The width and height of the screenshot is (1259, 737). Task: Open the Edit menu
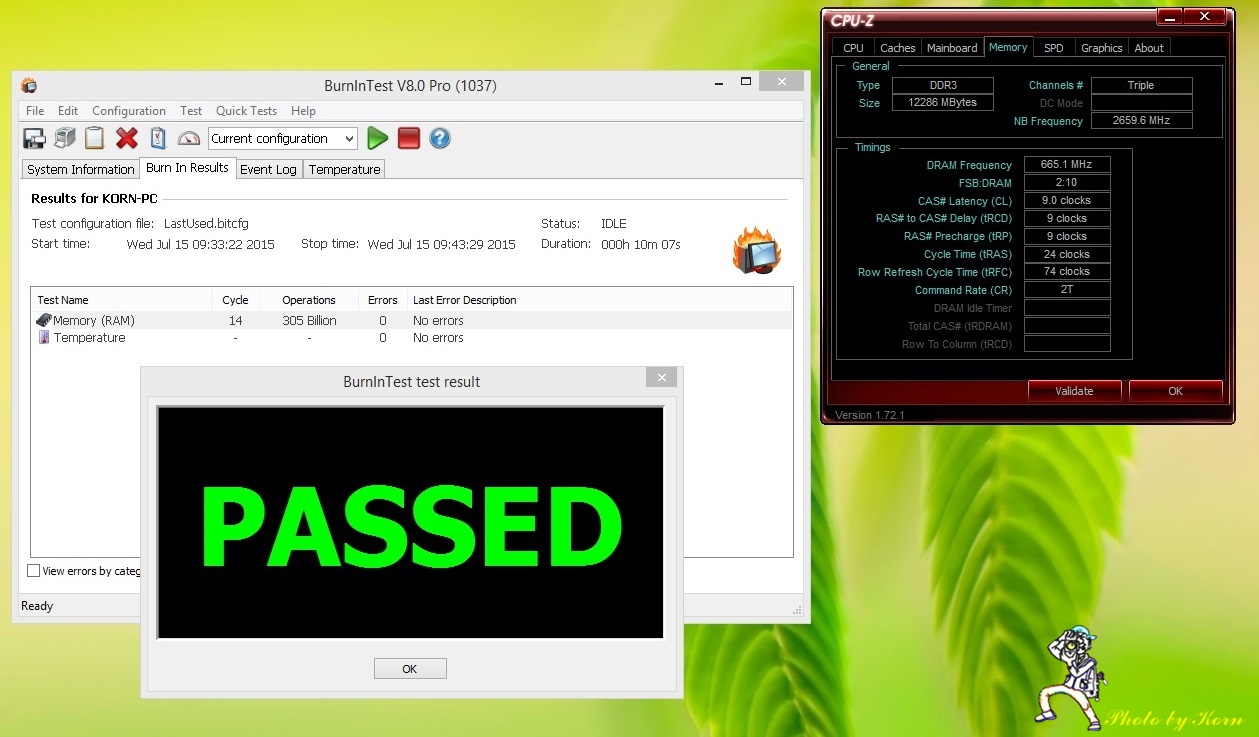pyautogui.click(x=68, y=111)
